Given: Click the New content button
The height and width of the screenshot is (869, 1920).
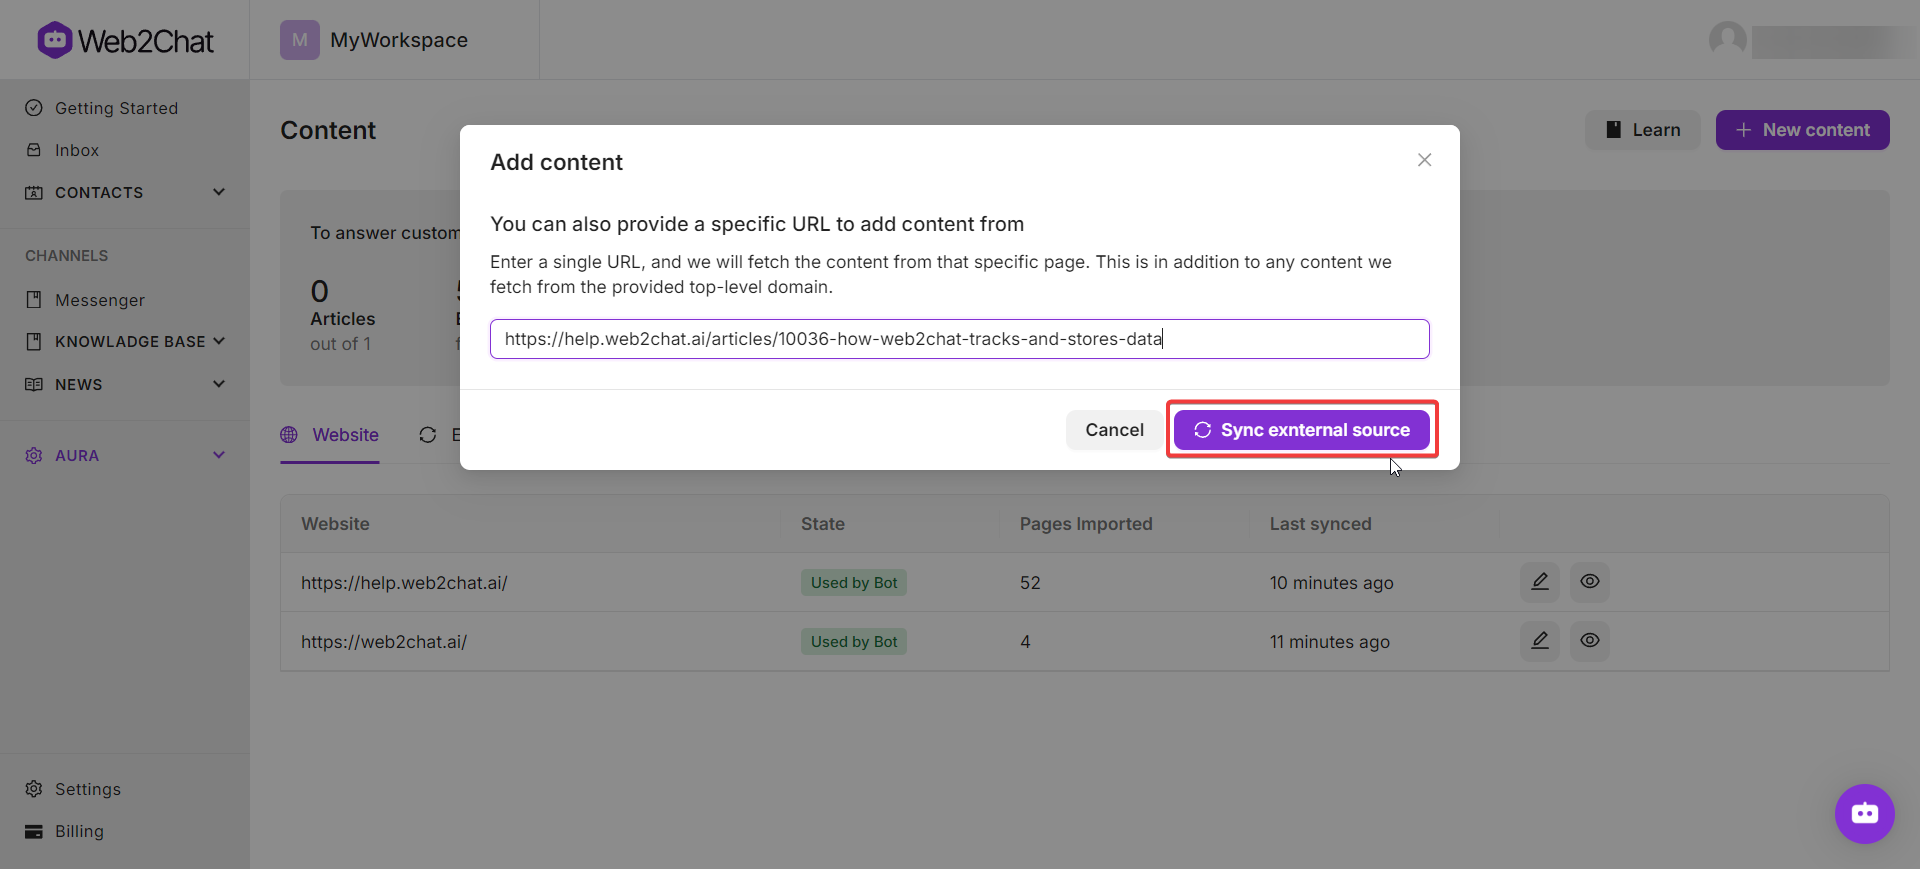Looking at the screenshot, I should (1803, 130).
